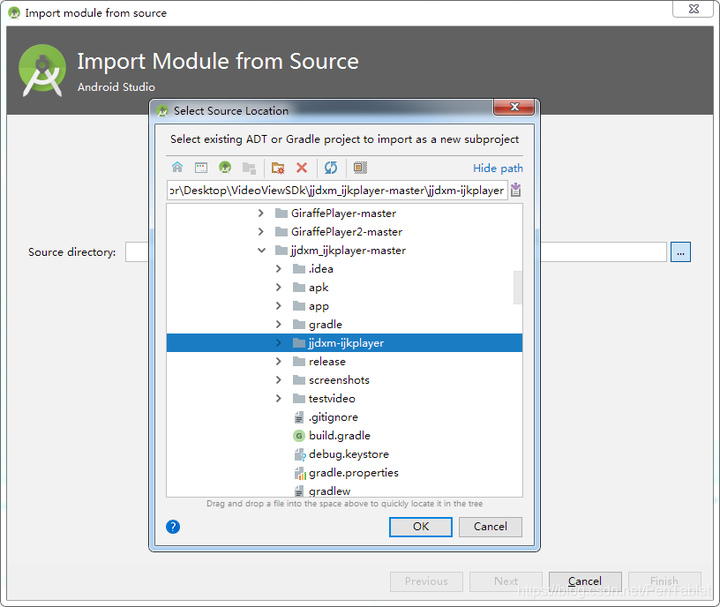Confirm selection with OK button
Image resolution: width=720 pixels, height=607 pixels.
(421, 526)
